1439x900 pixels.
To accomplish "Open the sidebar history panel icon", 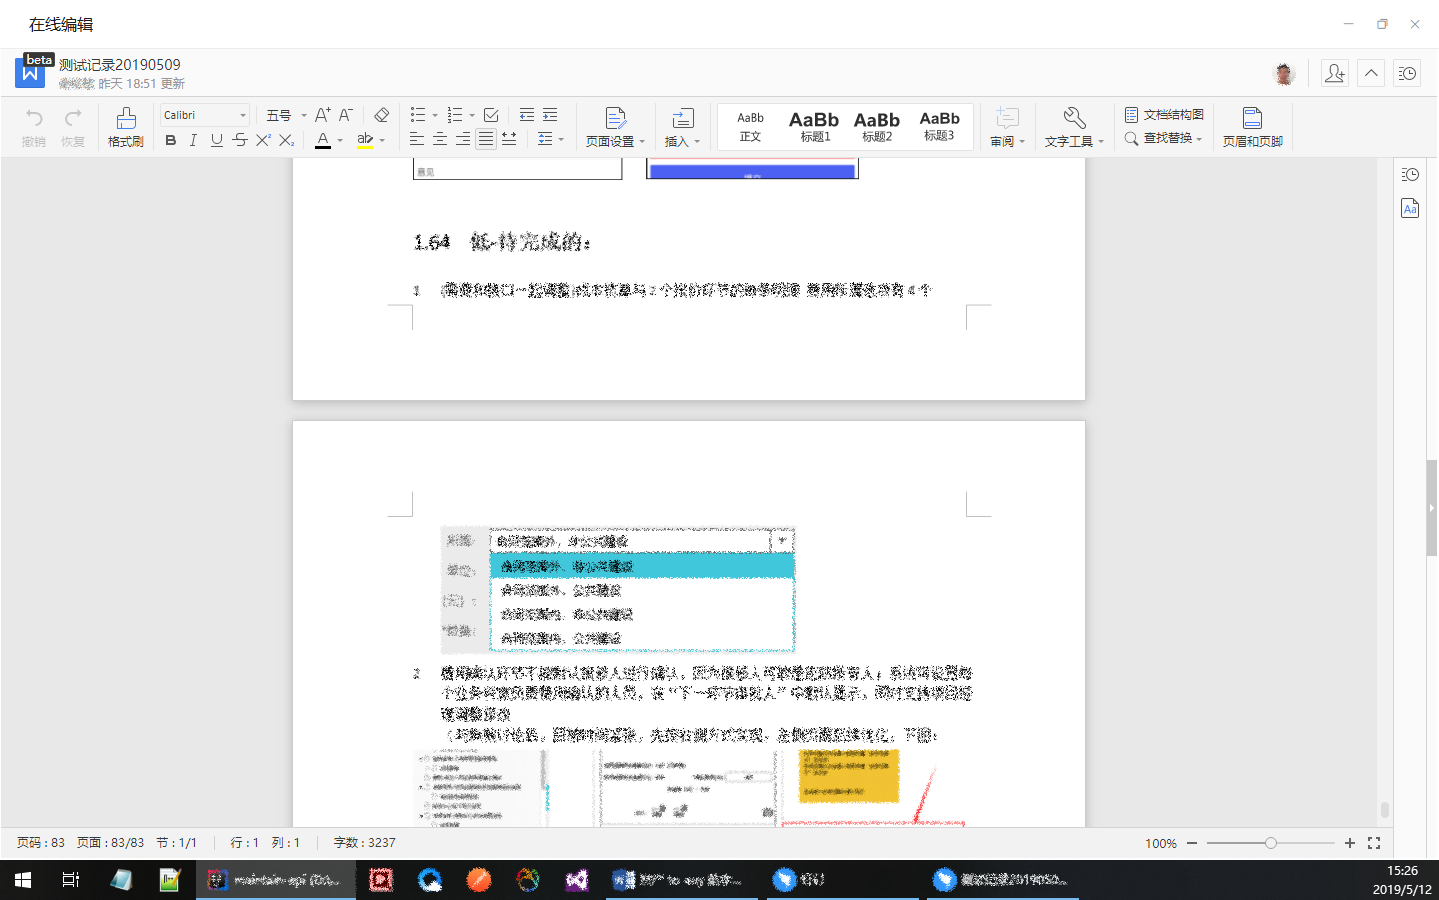I will [1410, 175].
